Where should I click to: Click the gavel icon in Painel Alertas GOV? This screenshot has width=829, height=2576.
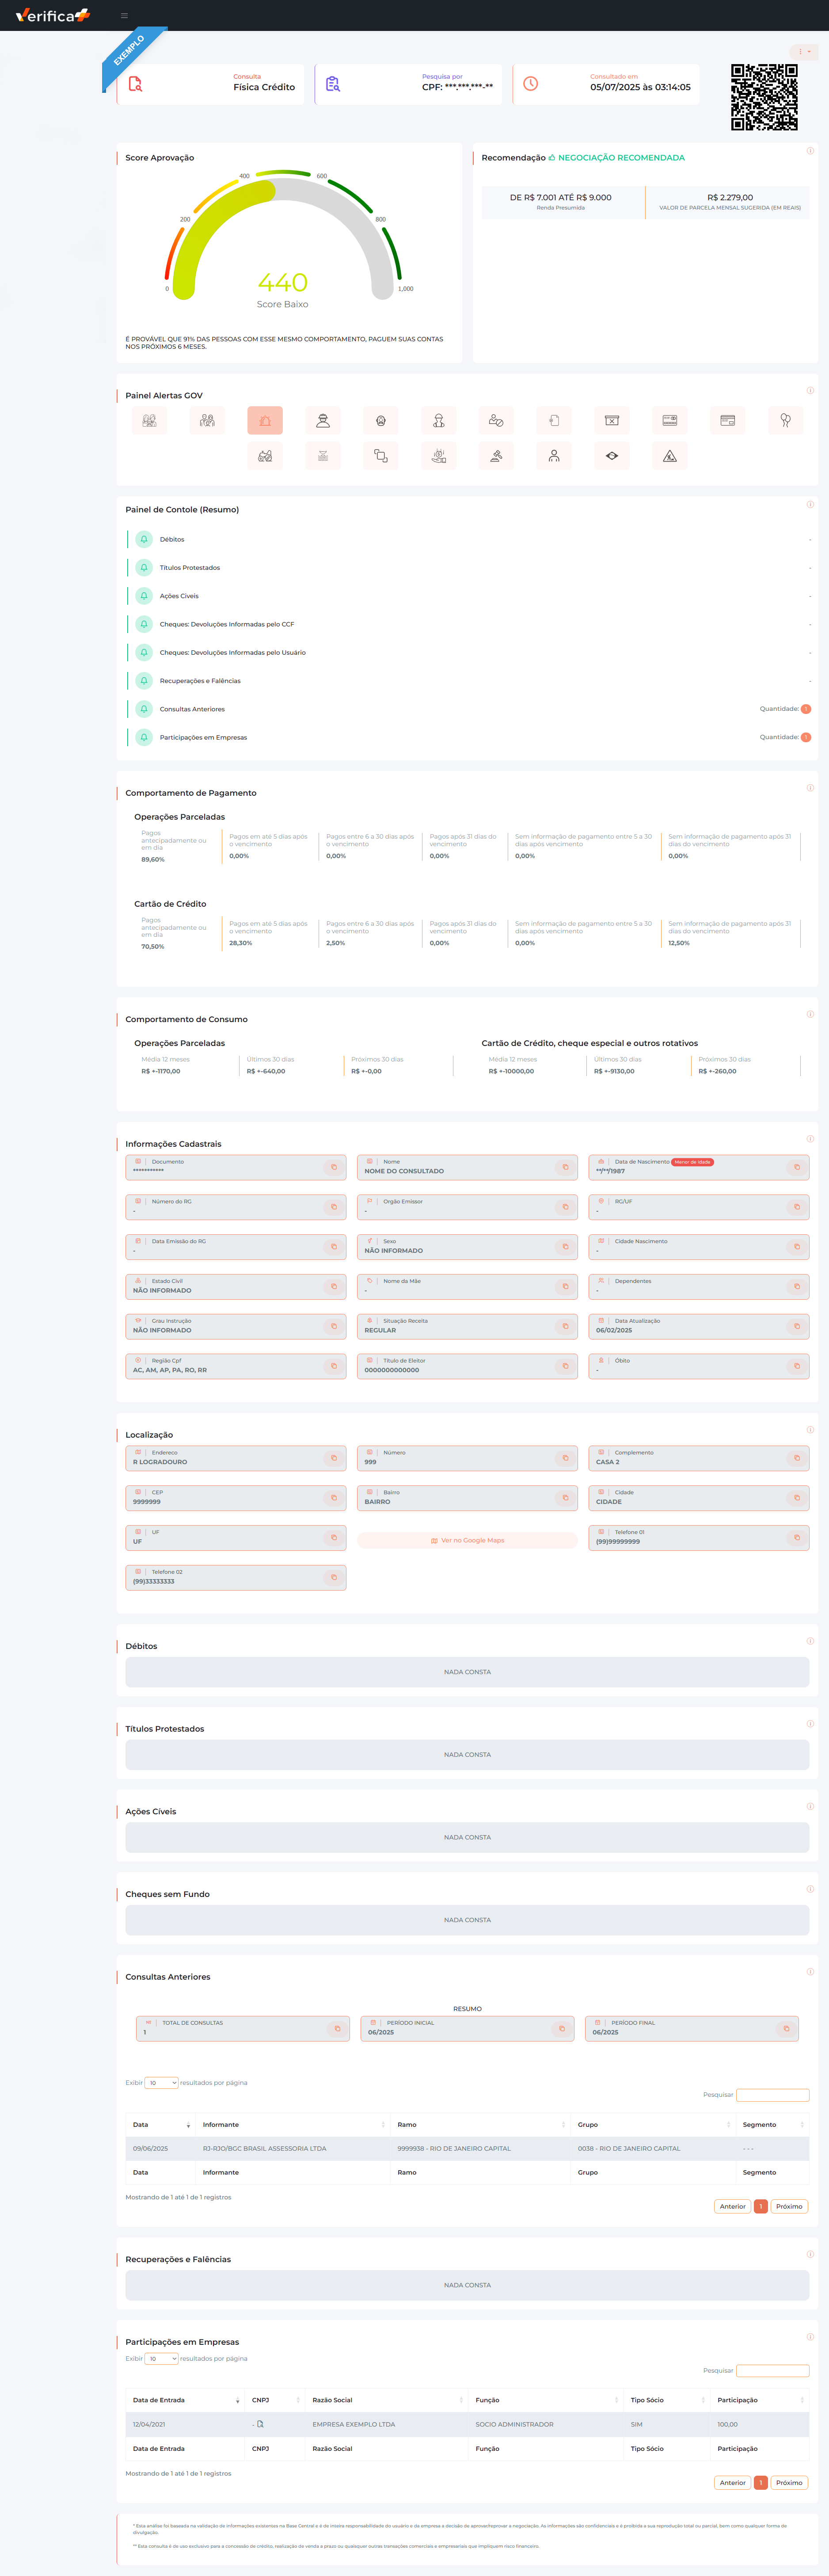(x=496, y=456)
